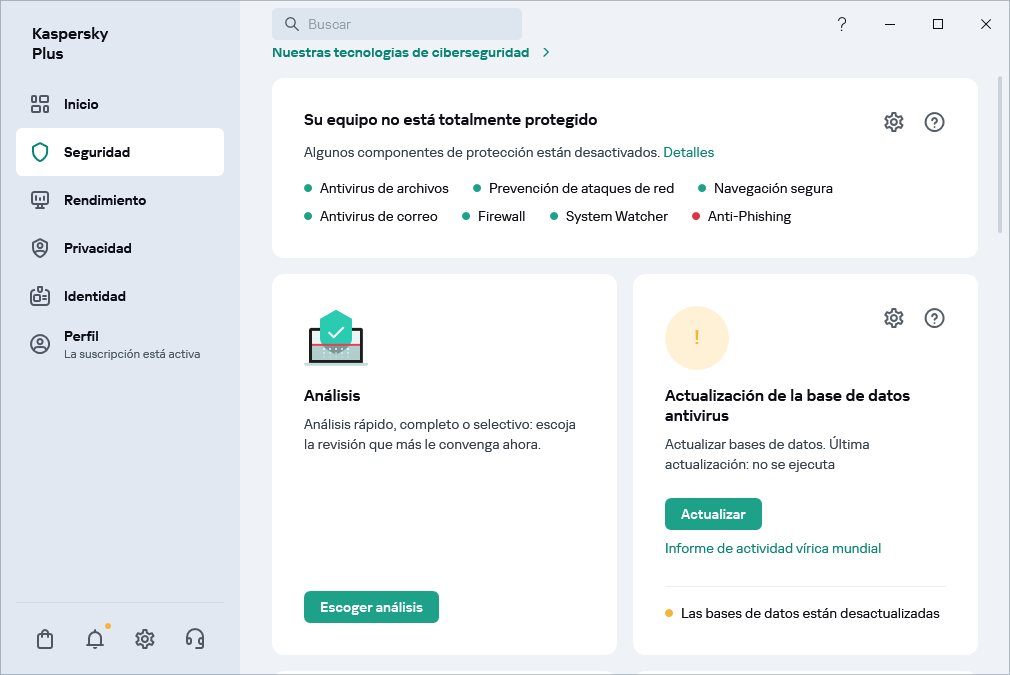Open the notifications bell with orange badge
This screenshot has height=675, width=1010.
tap(94, 638)
